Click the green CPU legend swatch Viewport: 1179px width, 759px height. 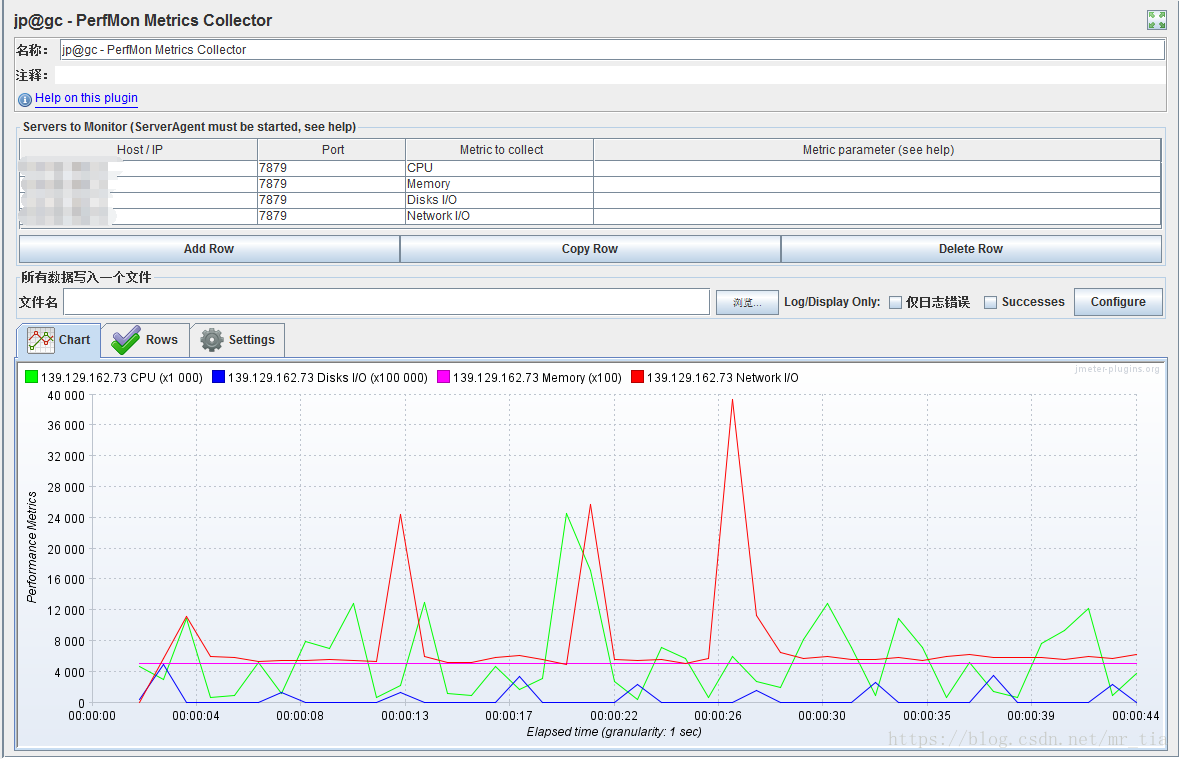[x=31, y=377]
